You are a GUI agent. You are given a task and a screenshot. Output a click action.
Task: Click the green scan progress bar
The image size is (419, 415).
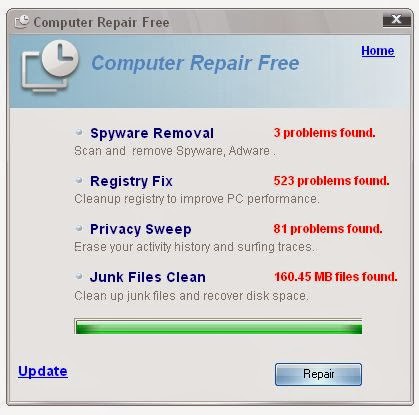(218, 326)
